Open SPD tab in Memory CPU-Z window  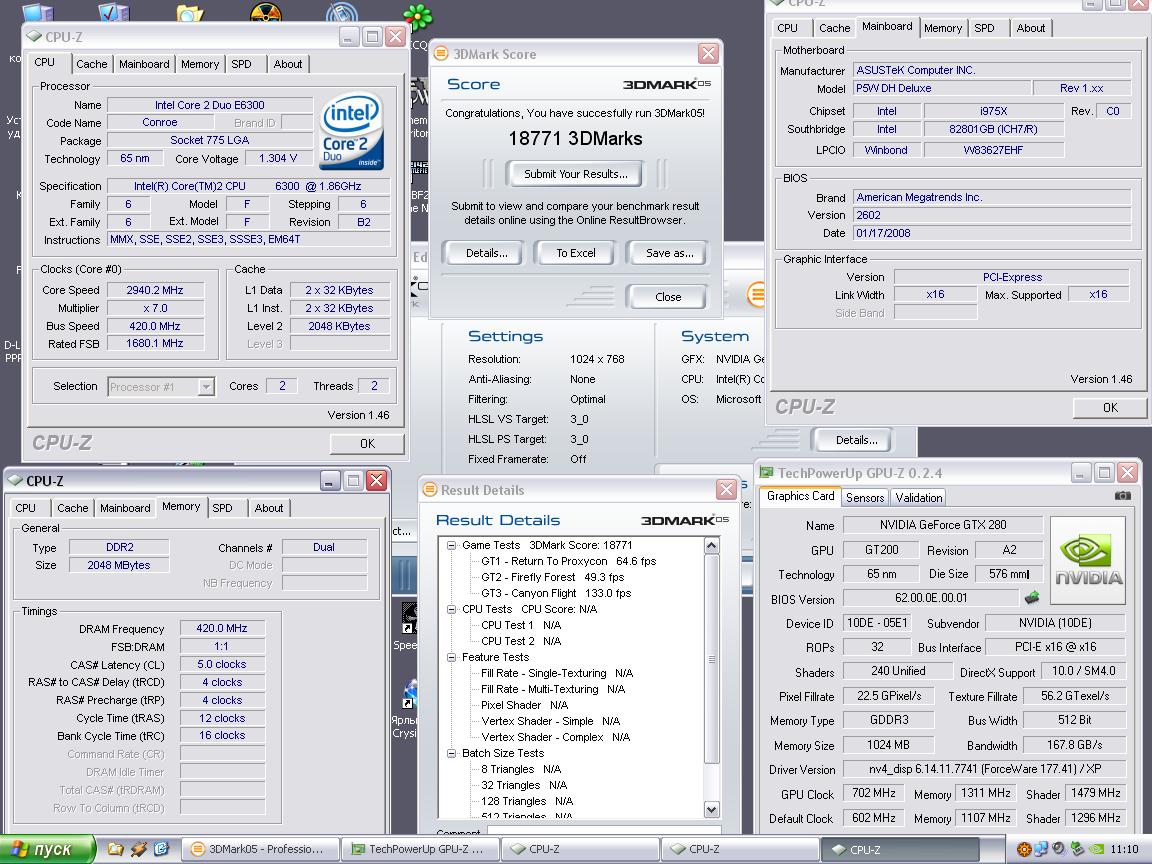click(223, 508)
